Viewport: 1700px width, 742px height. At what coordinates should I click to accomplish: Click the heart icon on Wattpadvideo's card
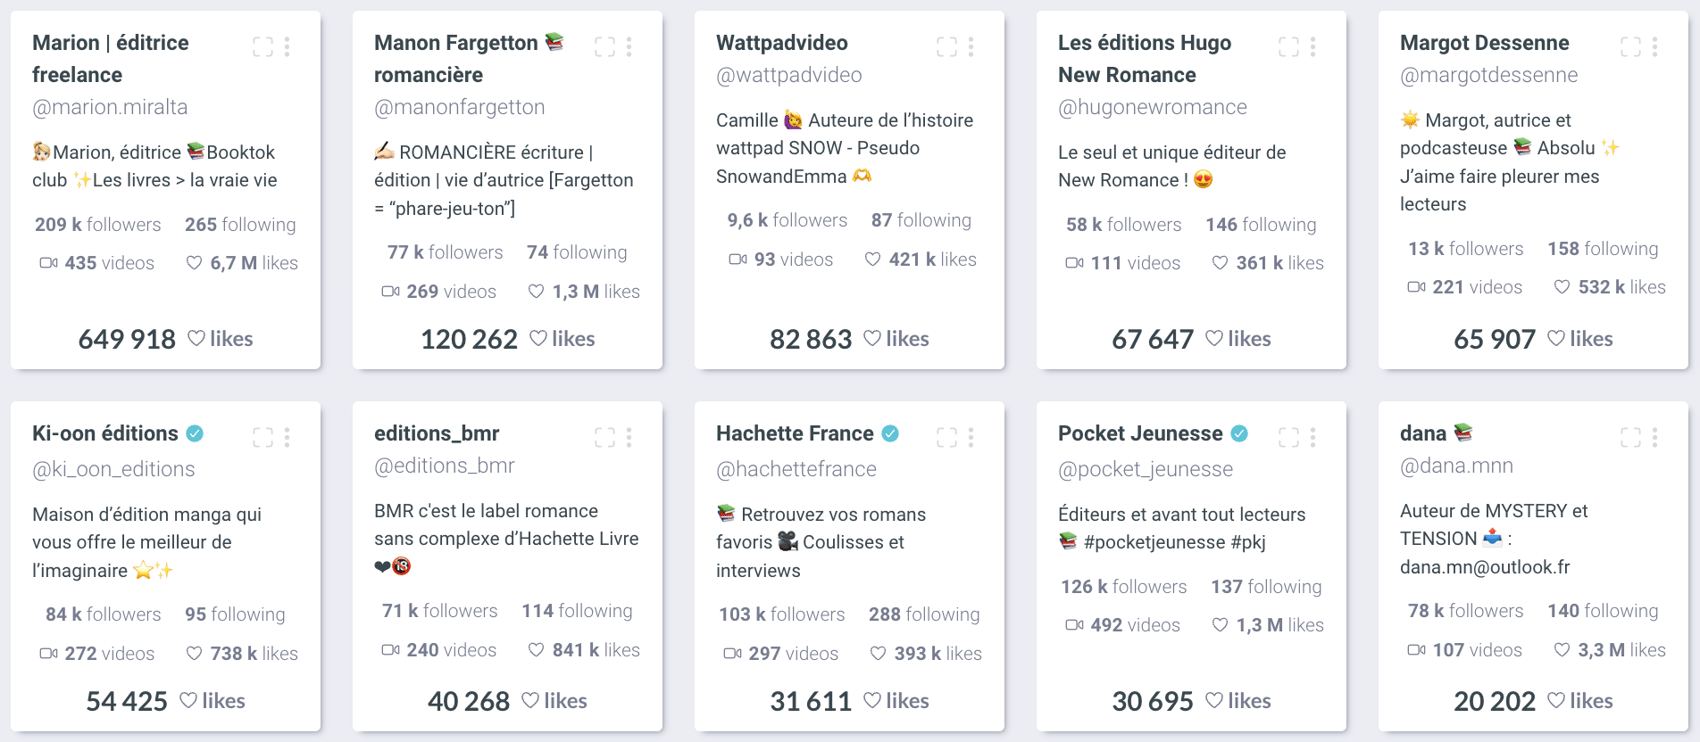pyautogui.click(x=871, y=259)
